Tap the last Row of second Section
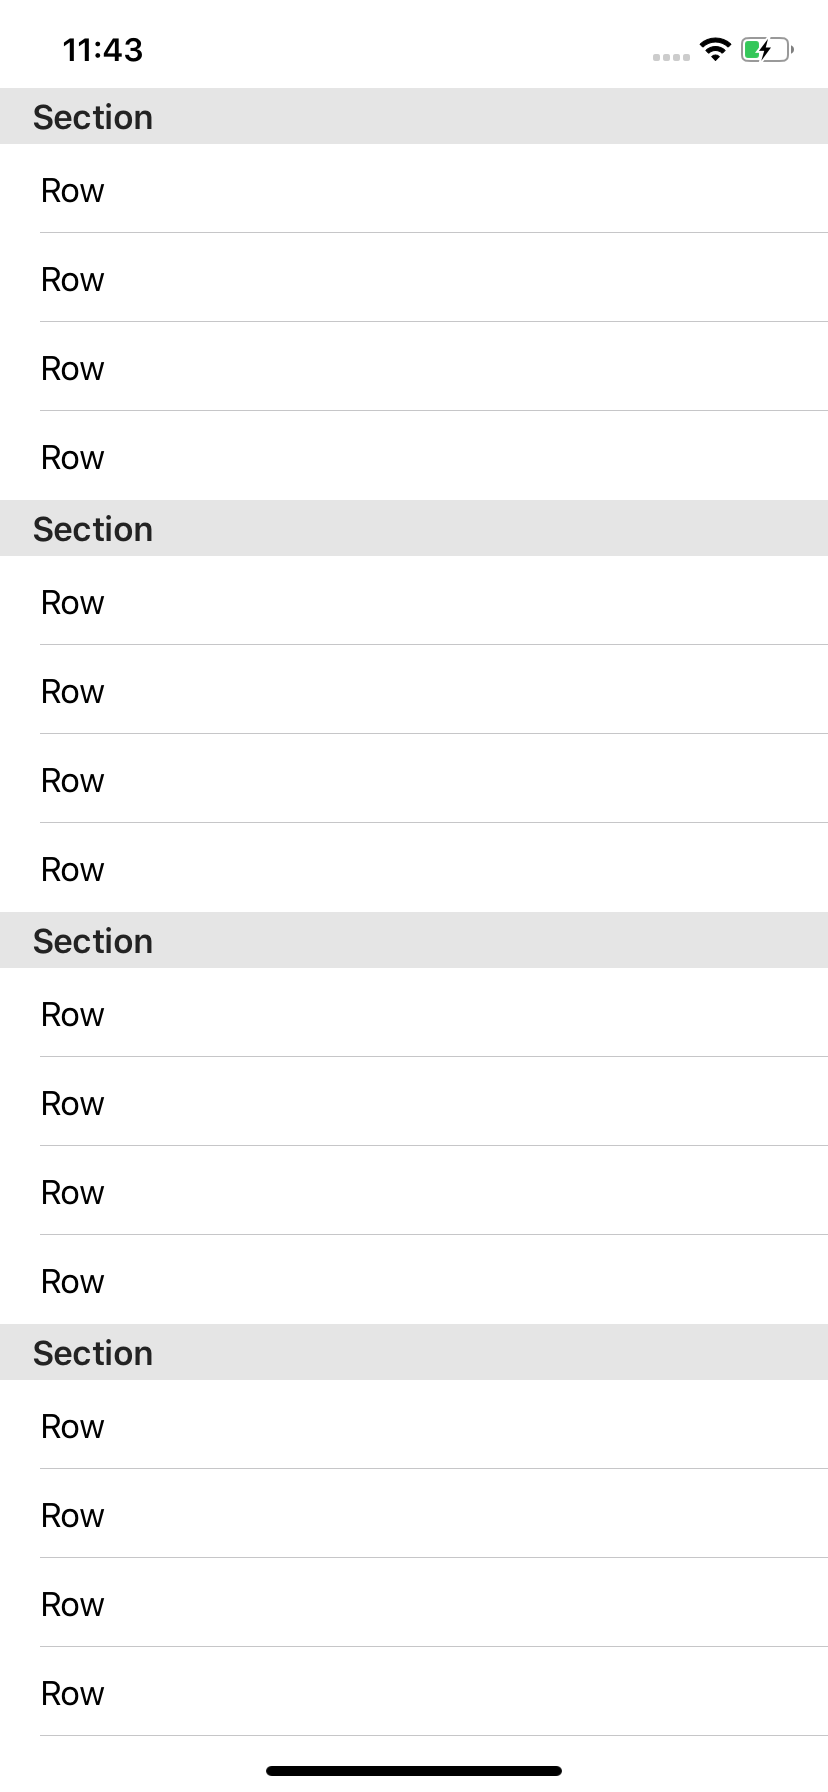Screen dimensions: 828x1792 (414, 868)
